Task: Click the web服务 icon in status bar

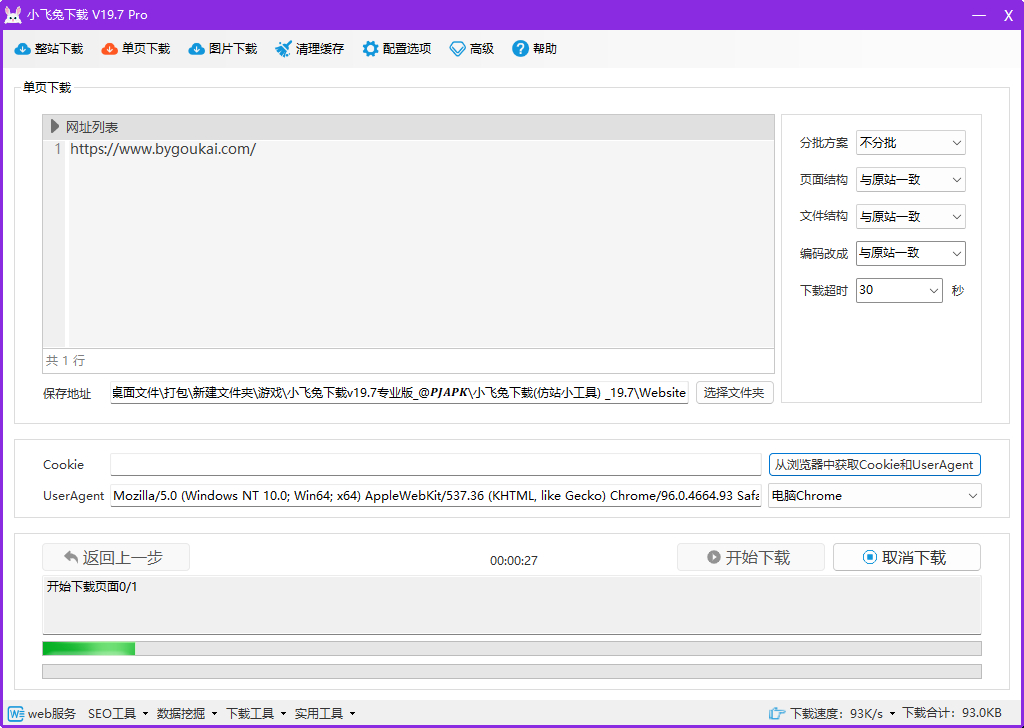Action: pos(16,714)
